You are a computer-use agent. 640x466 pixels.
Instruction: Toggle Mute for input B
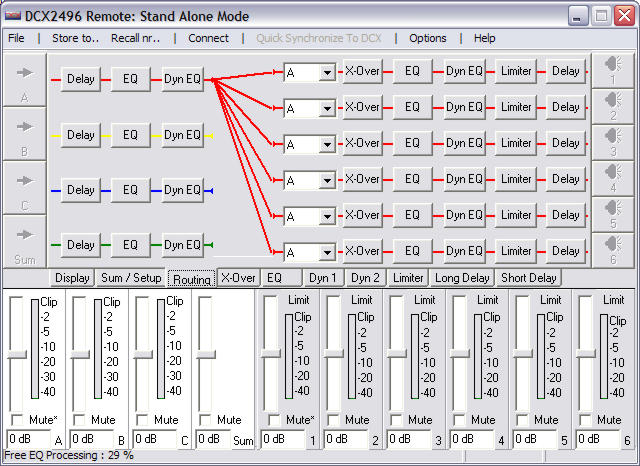(x=79, y=419)
